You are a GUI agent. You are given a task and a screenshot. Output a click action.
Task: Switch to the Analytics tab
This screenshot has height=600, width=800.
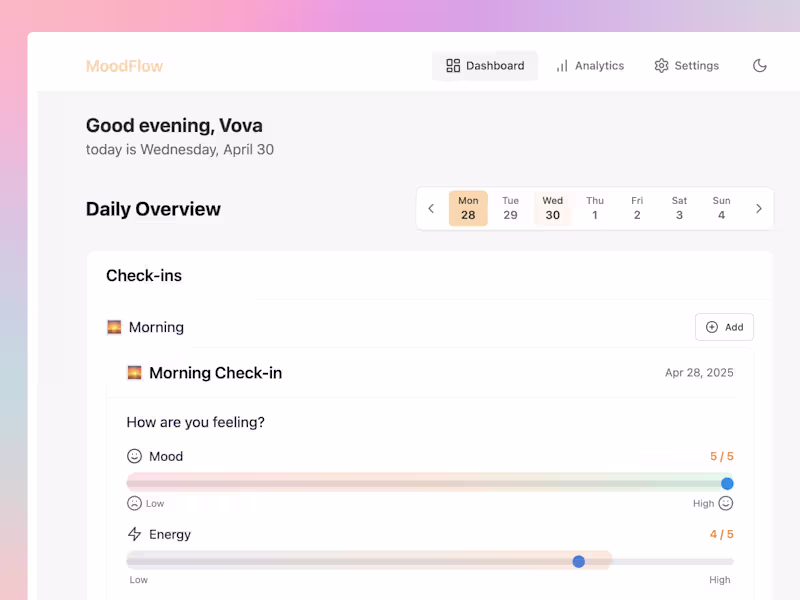pyautogui.click(x=590, y=66)
